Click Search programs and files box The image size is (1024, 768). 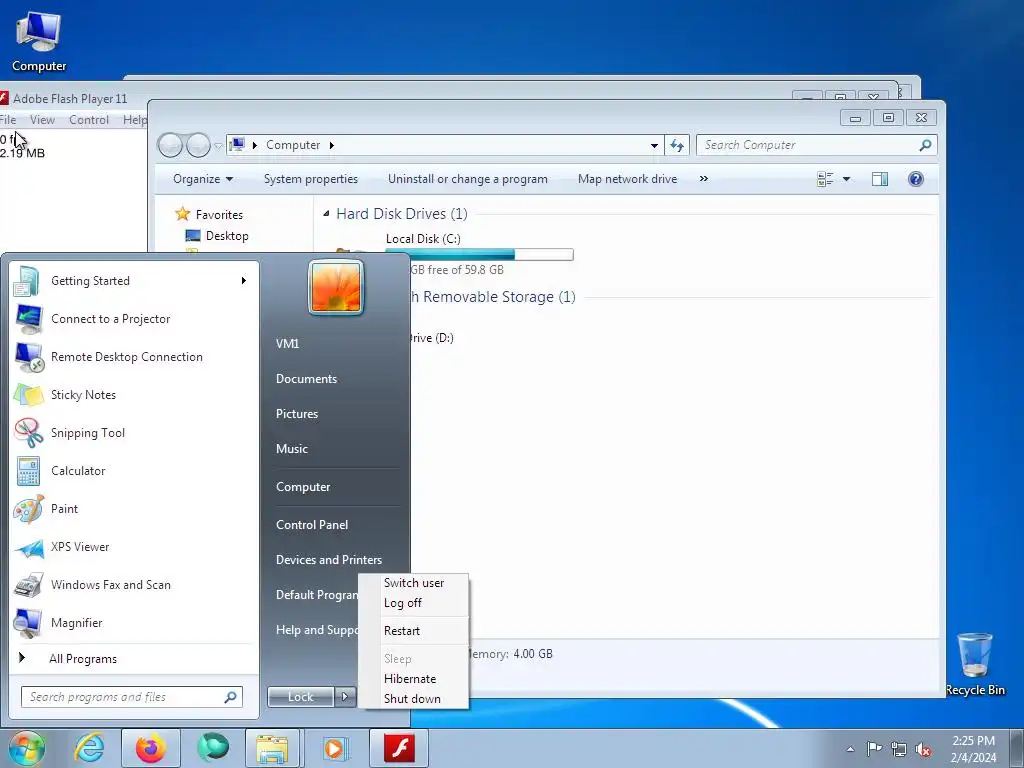tap(131, 697)
